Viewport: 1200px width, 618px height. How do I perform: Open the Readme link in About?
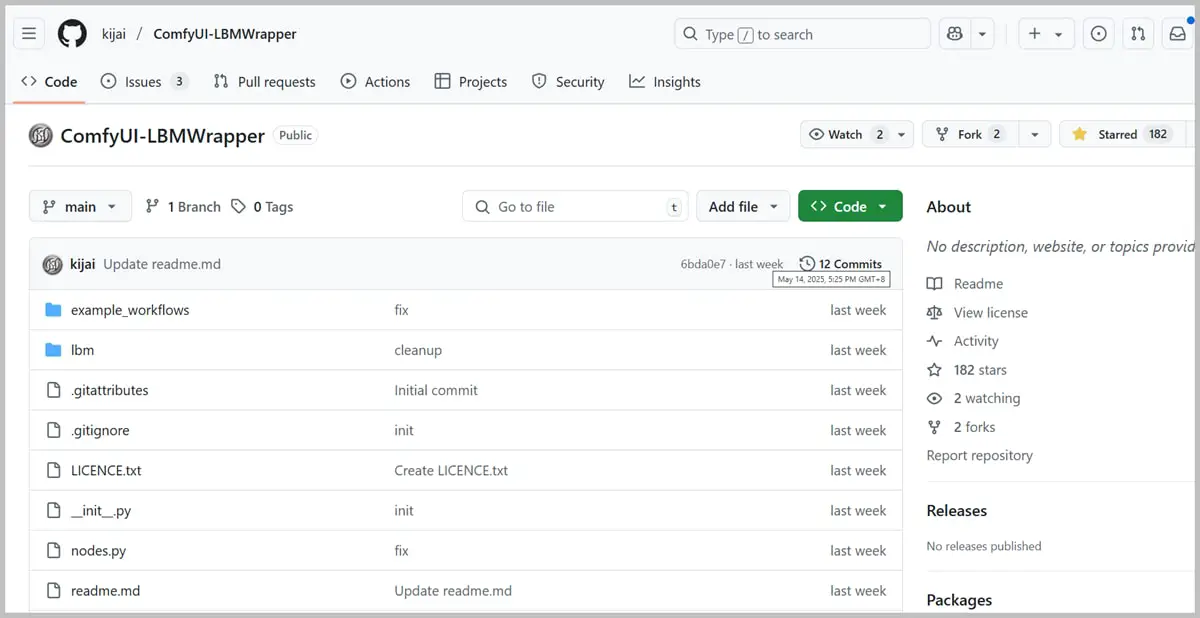[965, 284]
